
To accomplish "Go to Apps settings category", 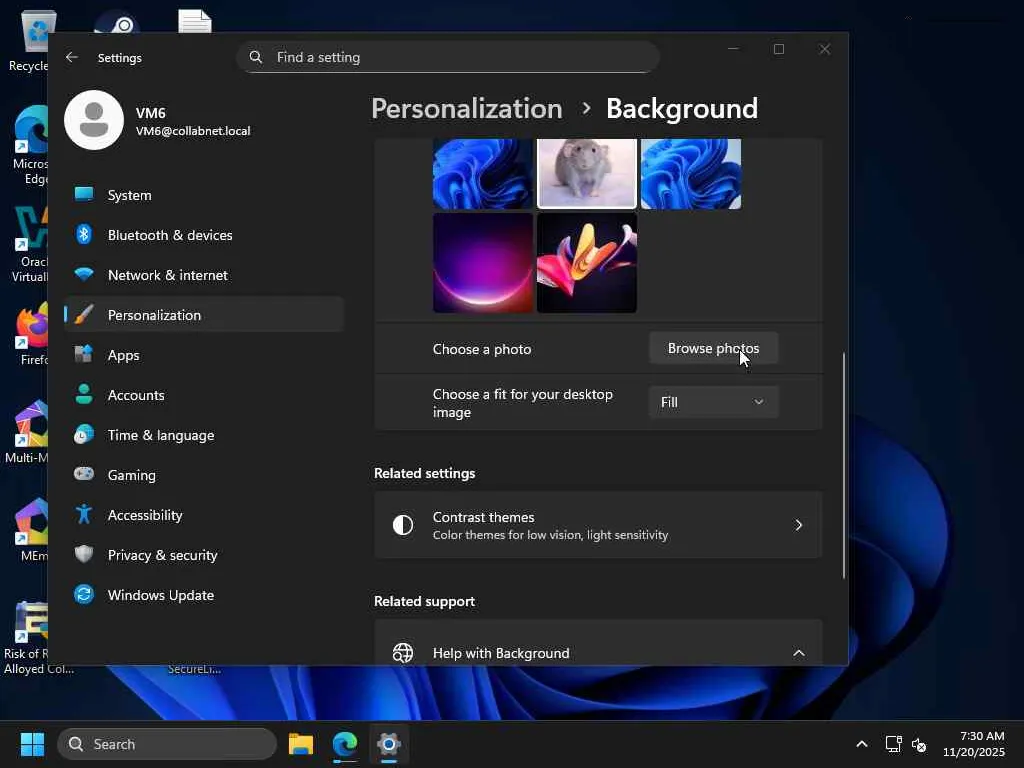I will point(123,355).
